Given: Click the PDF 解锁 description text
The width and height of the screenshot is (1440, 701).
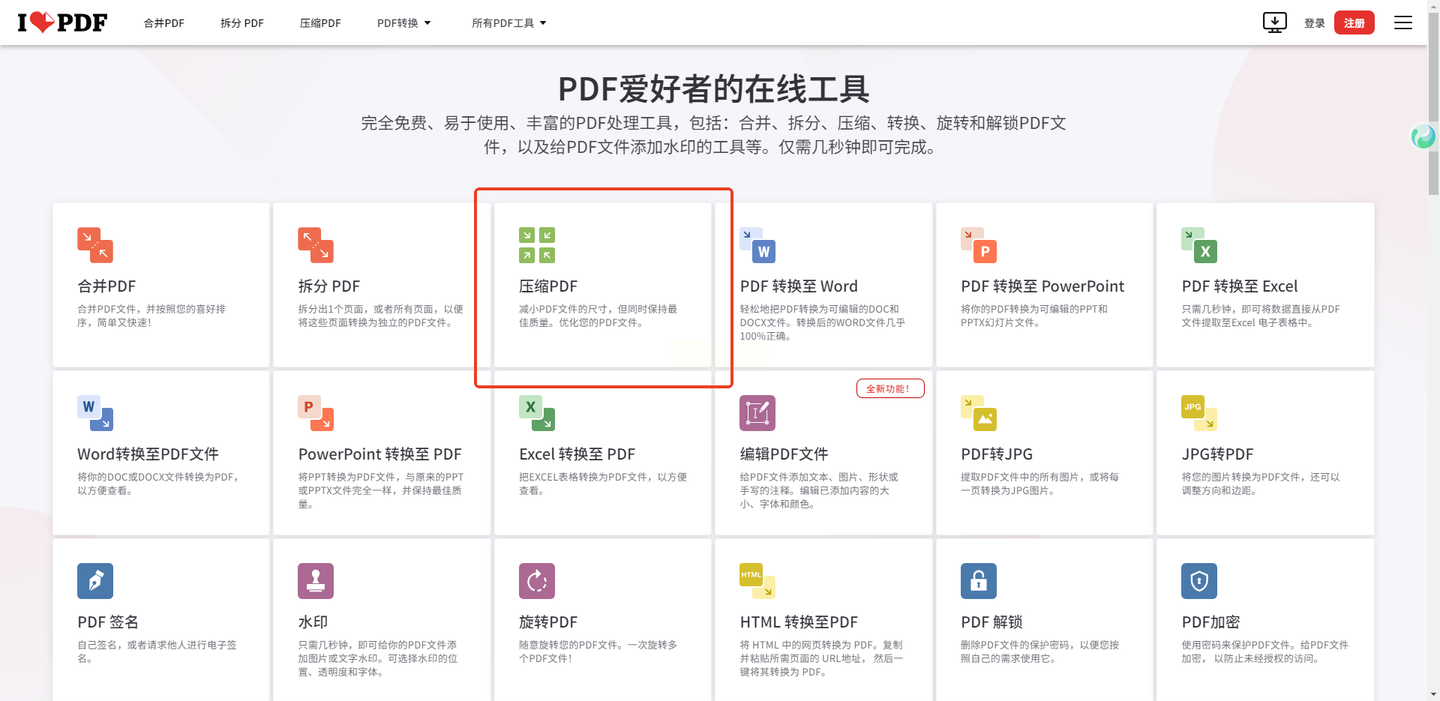Looking at the screenshot, I should click(1040, 652).
